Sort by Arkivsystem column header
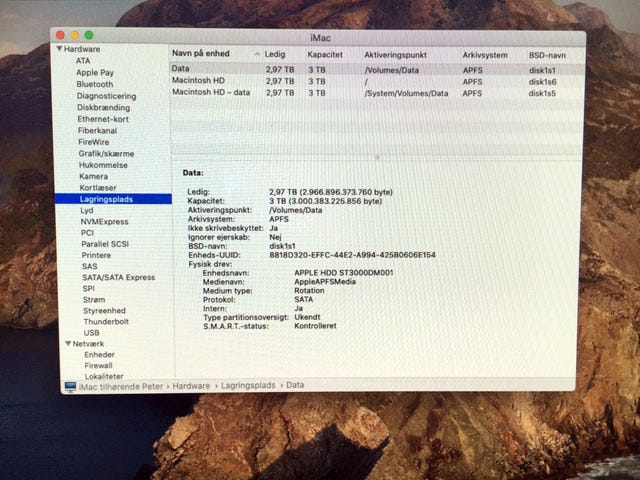Screen dimensions: 640x480 point(485,55)
